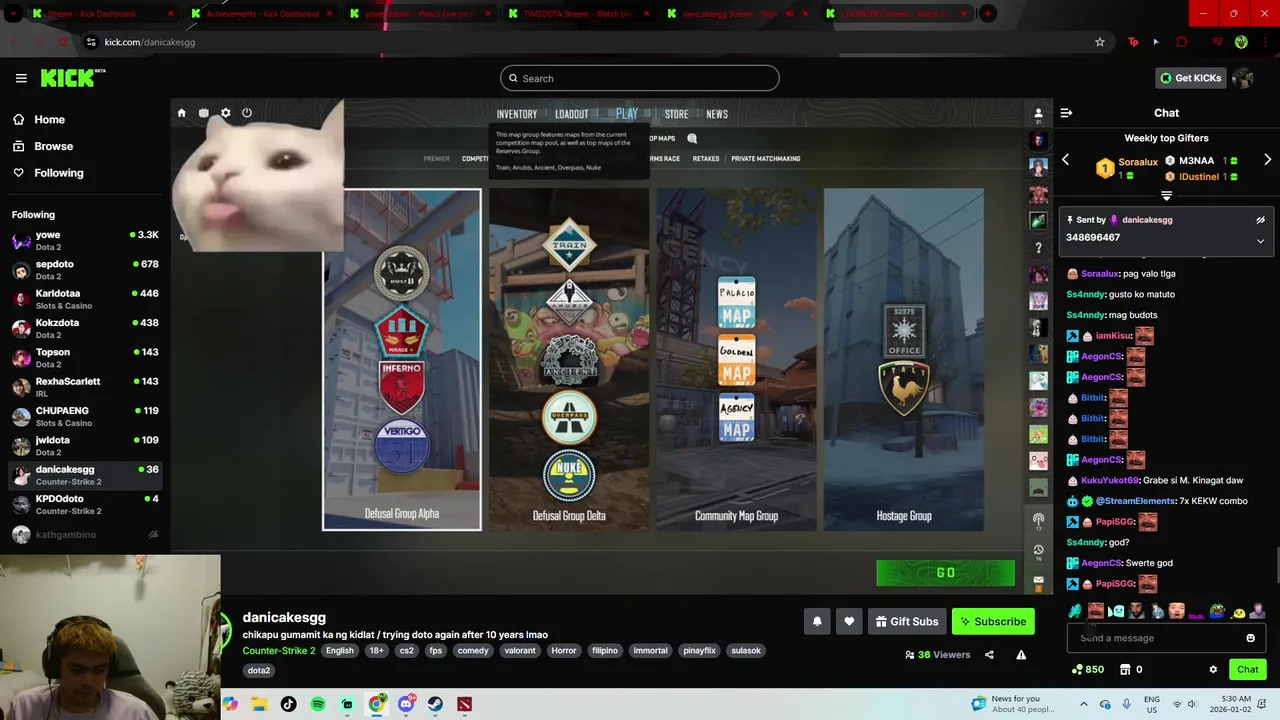Expand the top gifters panel arrow
This screenshot has width=1280, height=720.
point(1166,196)
